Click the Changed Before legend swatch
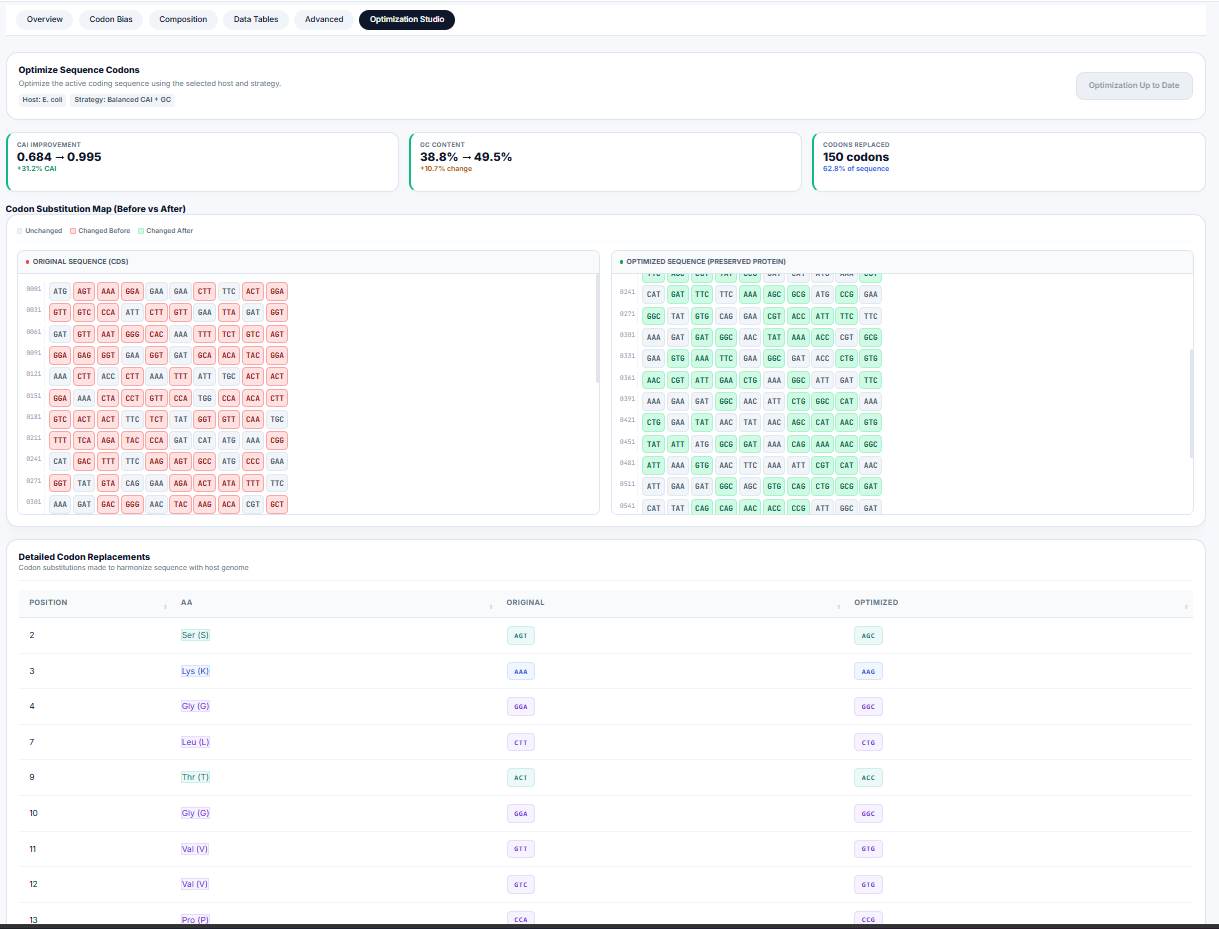The width and height of the screenshot is (1219, 929). 73,231
